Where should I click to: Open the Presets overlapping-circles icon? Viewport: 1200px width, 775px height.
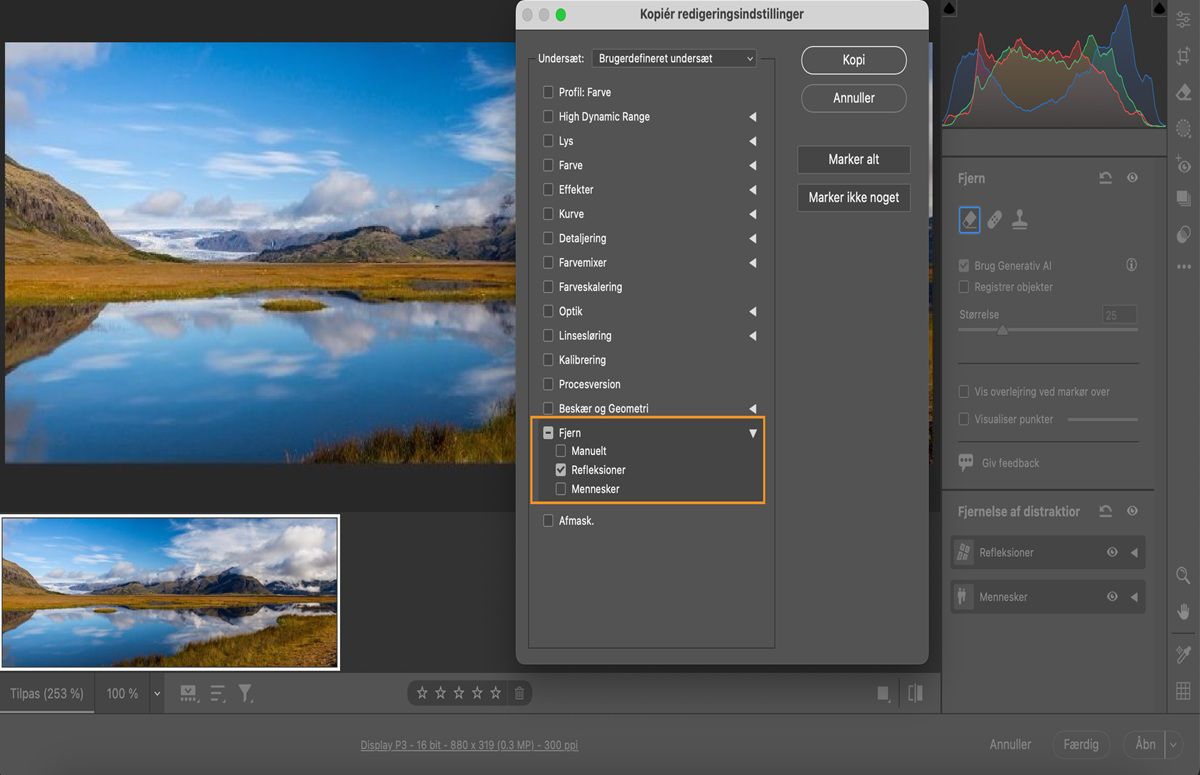coord(1184,234)
